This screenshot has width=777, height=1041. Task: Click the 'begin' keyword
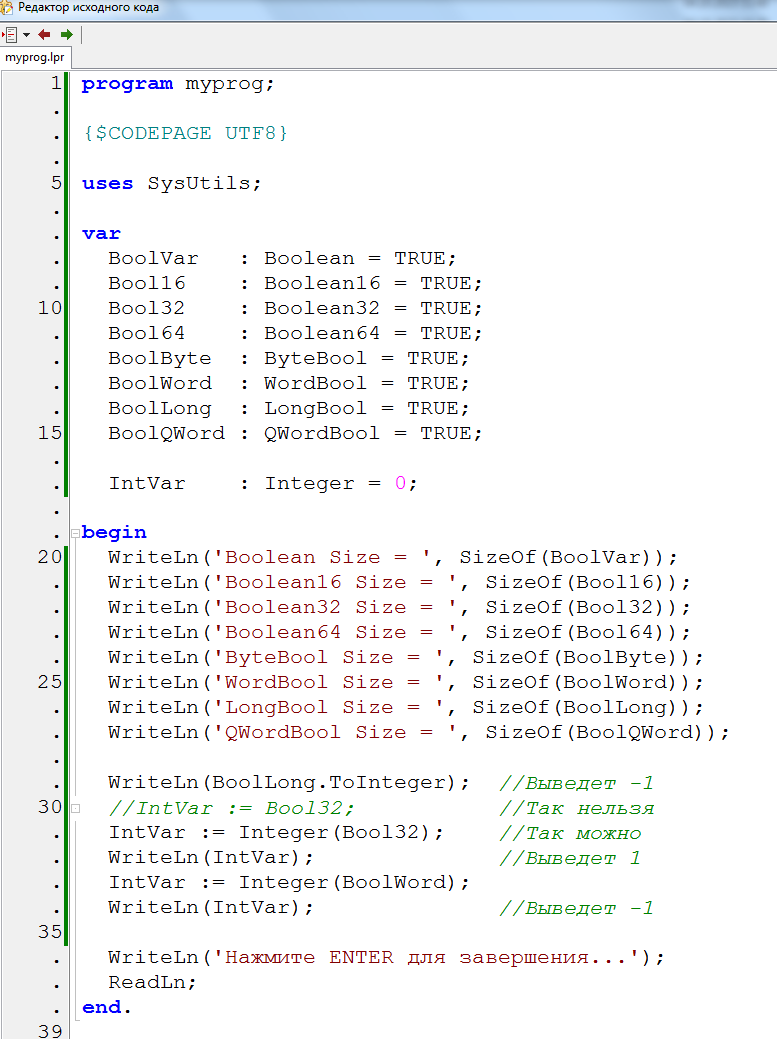pos(114,533)
